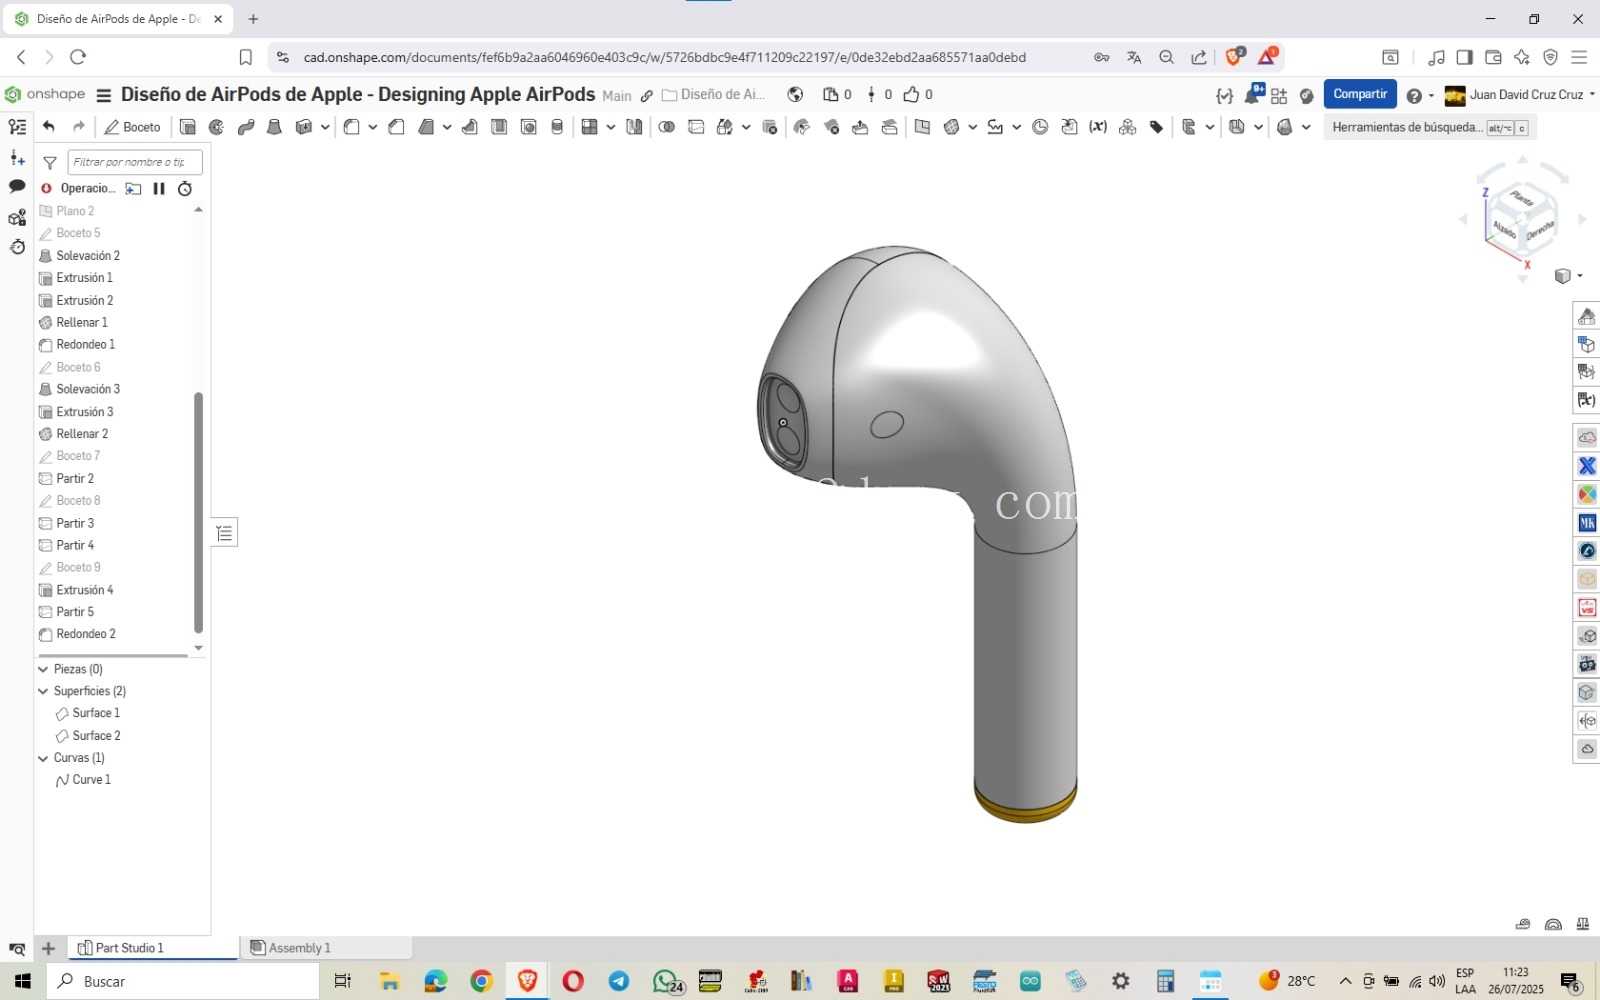Click the Split tool icon
This screenshot has height=1000, width=1600.
(x=696, y=127)
